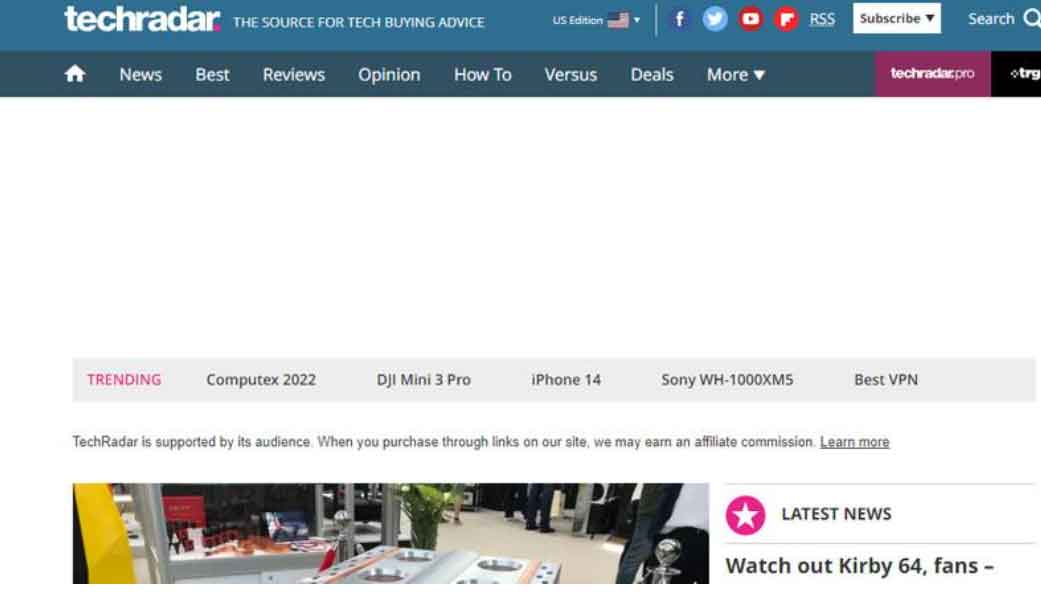Open TechRadar's Flipboard icon
Screen dimensions: 1041x592
click(x=787, y=19)
